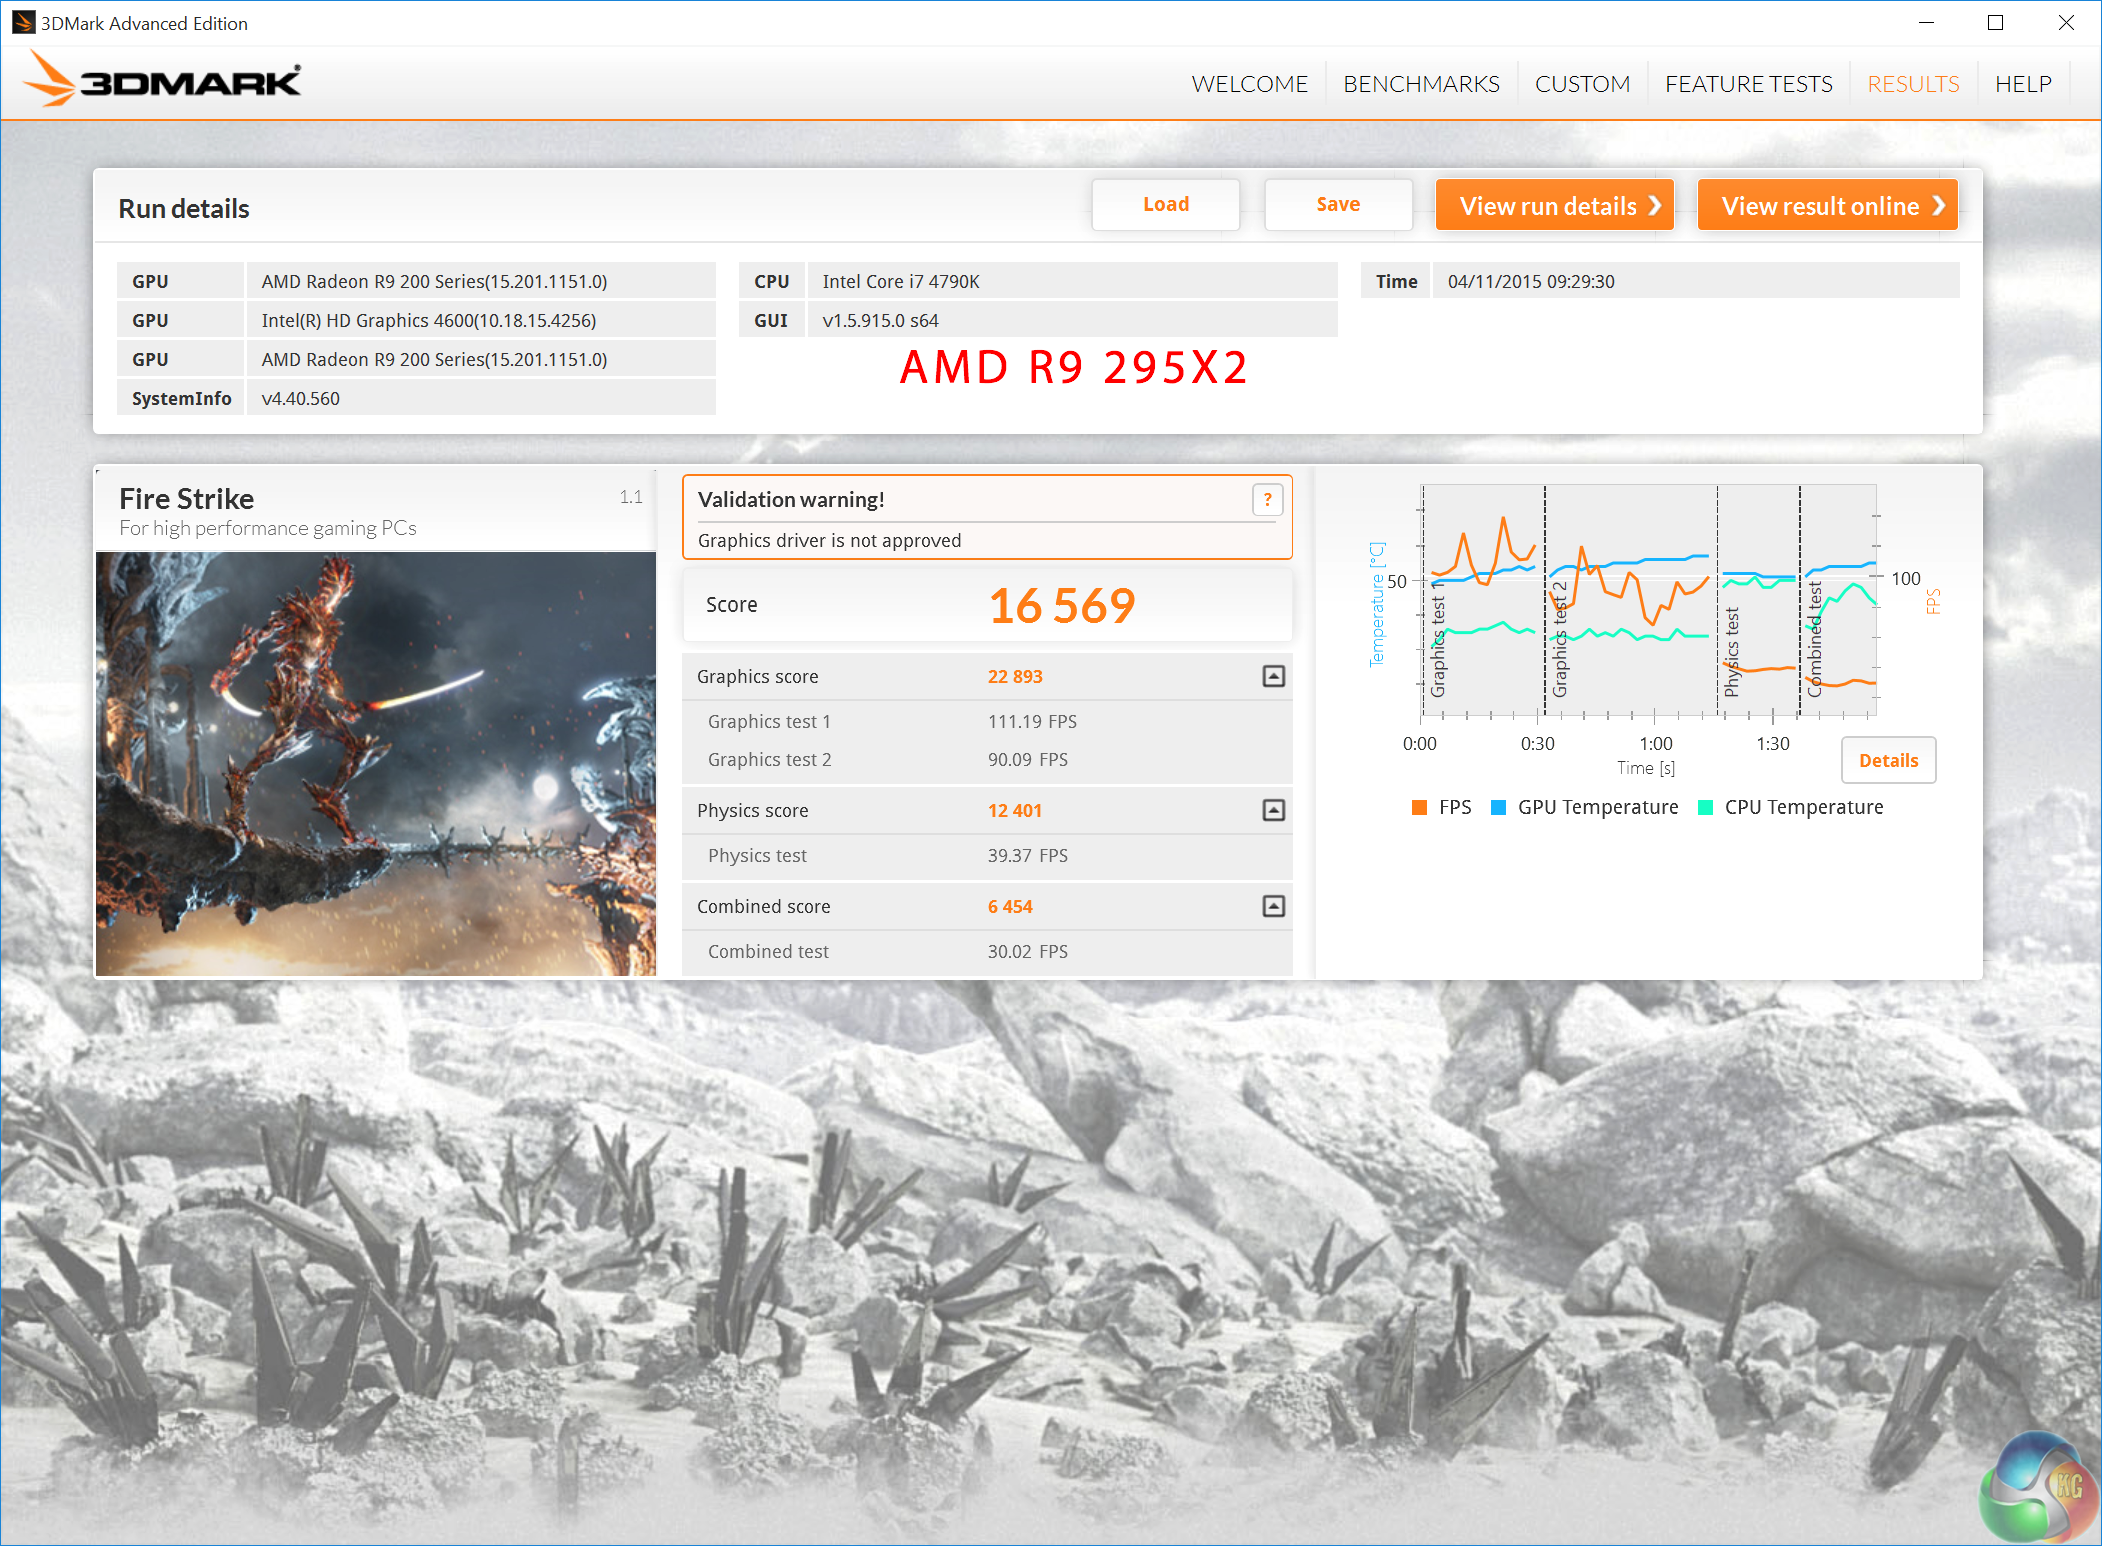Click the green CPU Temperature legend square
2102x1546 pixels.
tap(1706, 808)
